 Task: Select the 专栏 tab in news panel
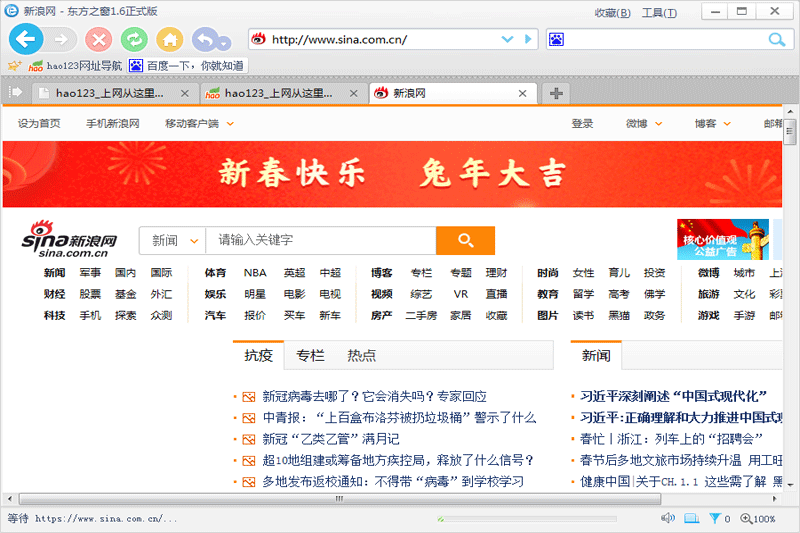click(310, 356)
